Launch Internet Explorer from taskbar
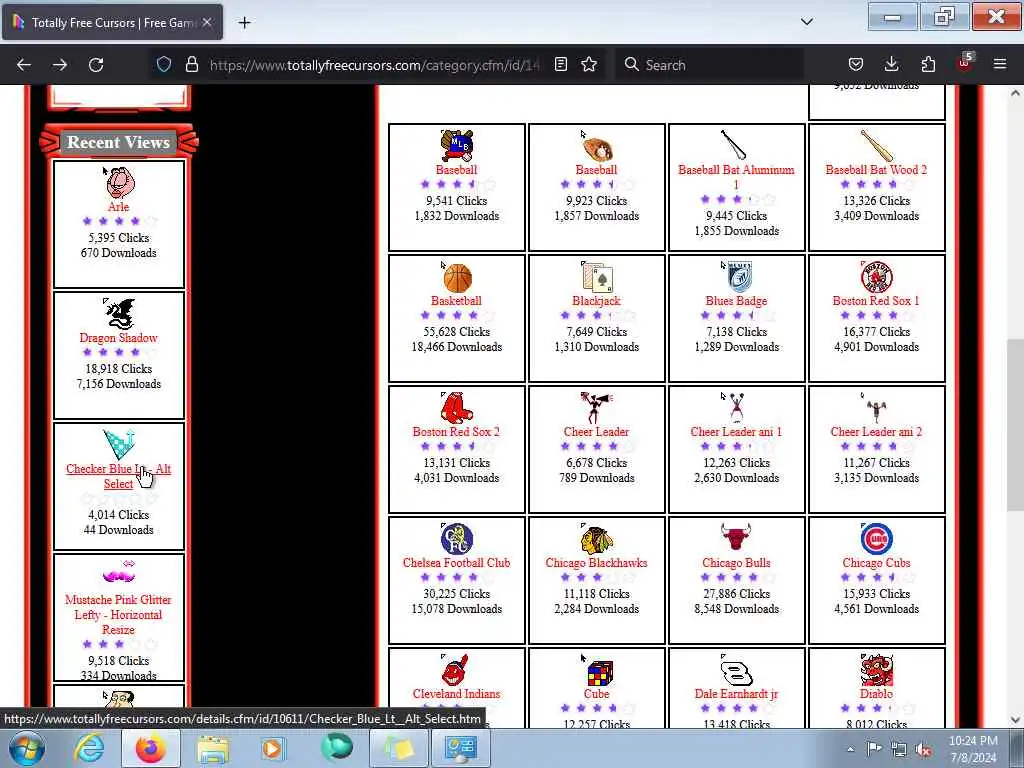Viewport: 1024px width, 768px height. click(88, 748)
